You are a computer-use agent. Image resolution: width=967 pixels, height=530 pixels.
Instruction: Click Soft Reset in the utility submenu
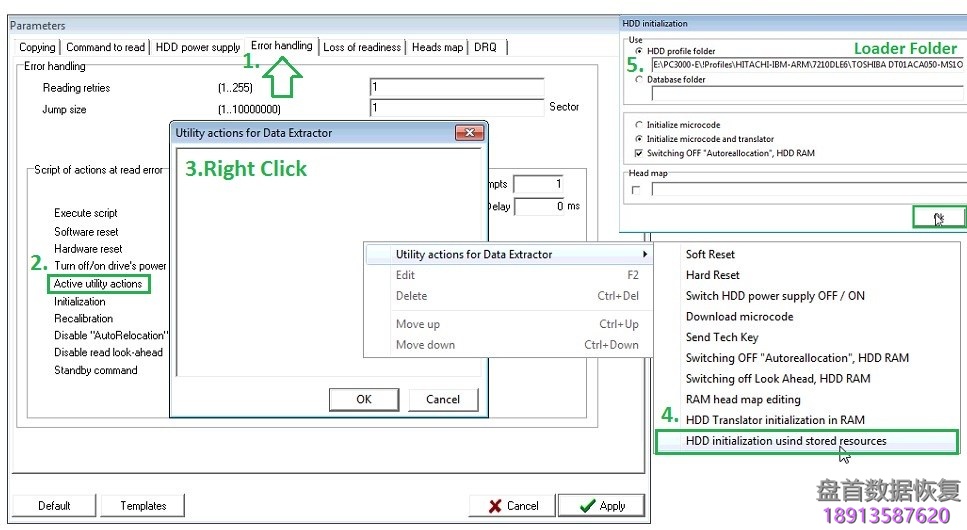point(710,254)
